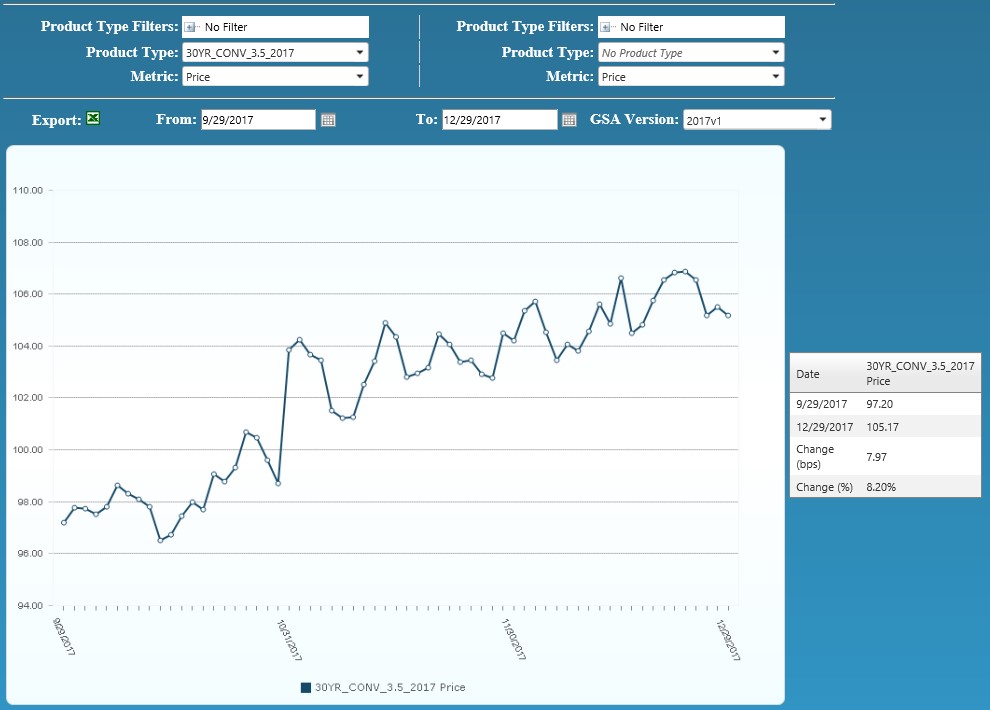This screenshot has height=710, width=990.
Task: Click the Excel export icon
Action: click(93, 118)
